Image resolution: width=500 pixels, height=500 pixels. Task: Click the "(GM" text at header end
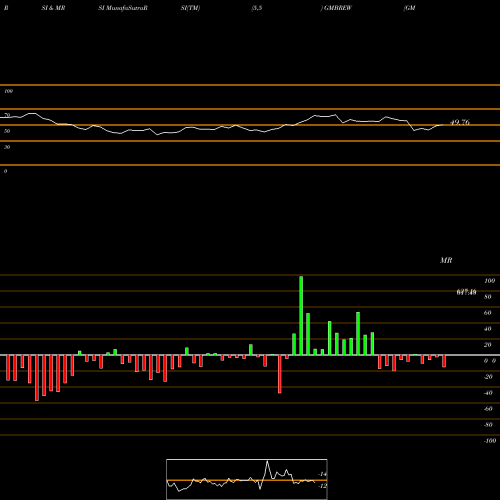(409, 8)
